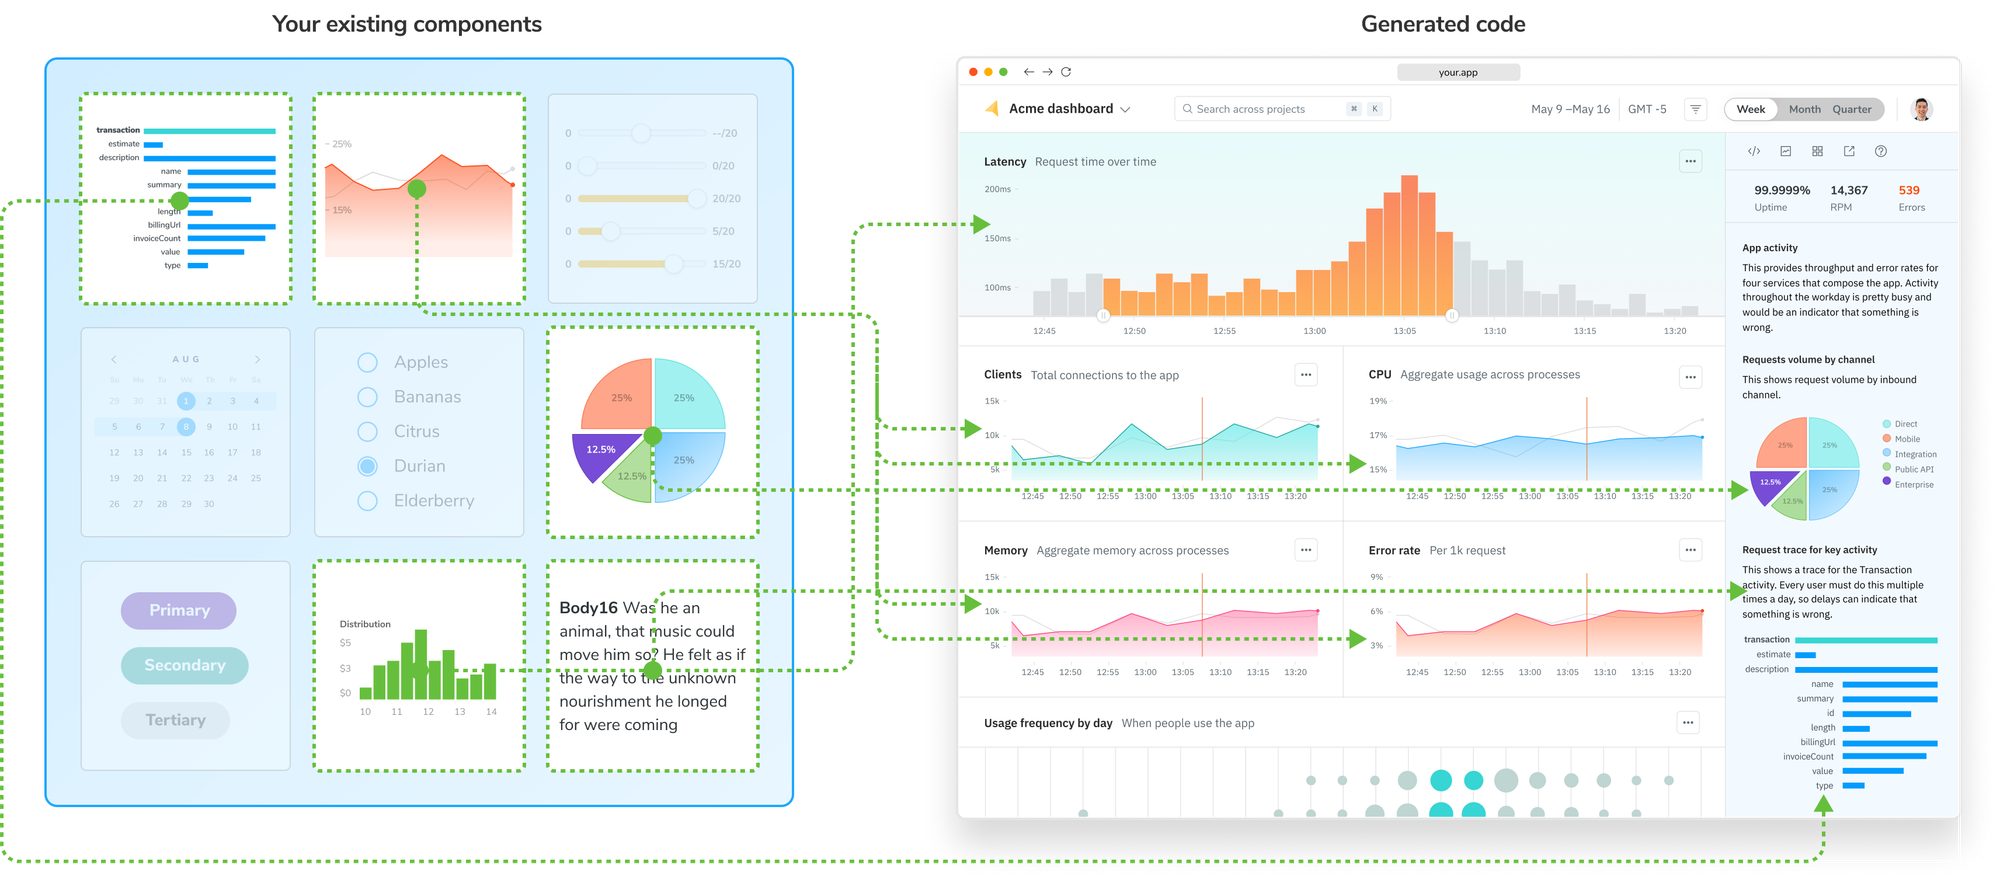This screenshot has width=2000, height=882.
Task: Click the browser forward arrow
Action: click(x=1047, y=72)
